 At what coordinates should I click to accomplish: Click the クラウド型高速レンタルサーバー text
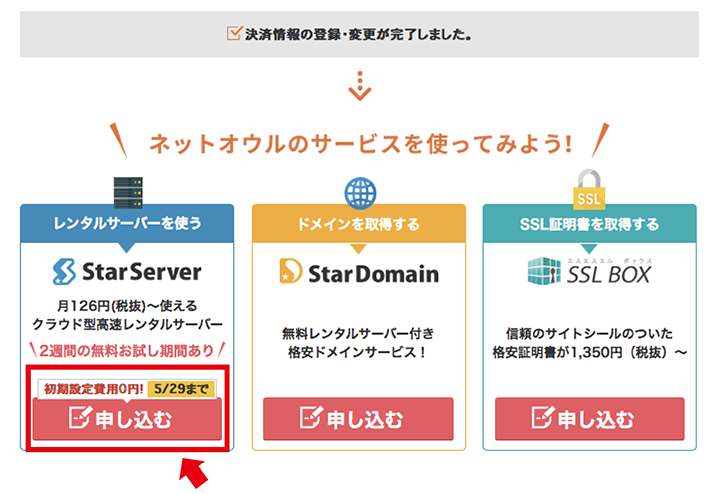point(127,325)
